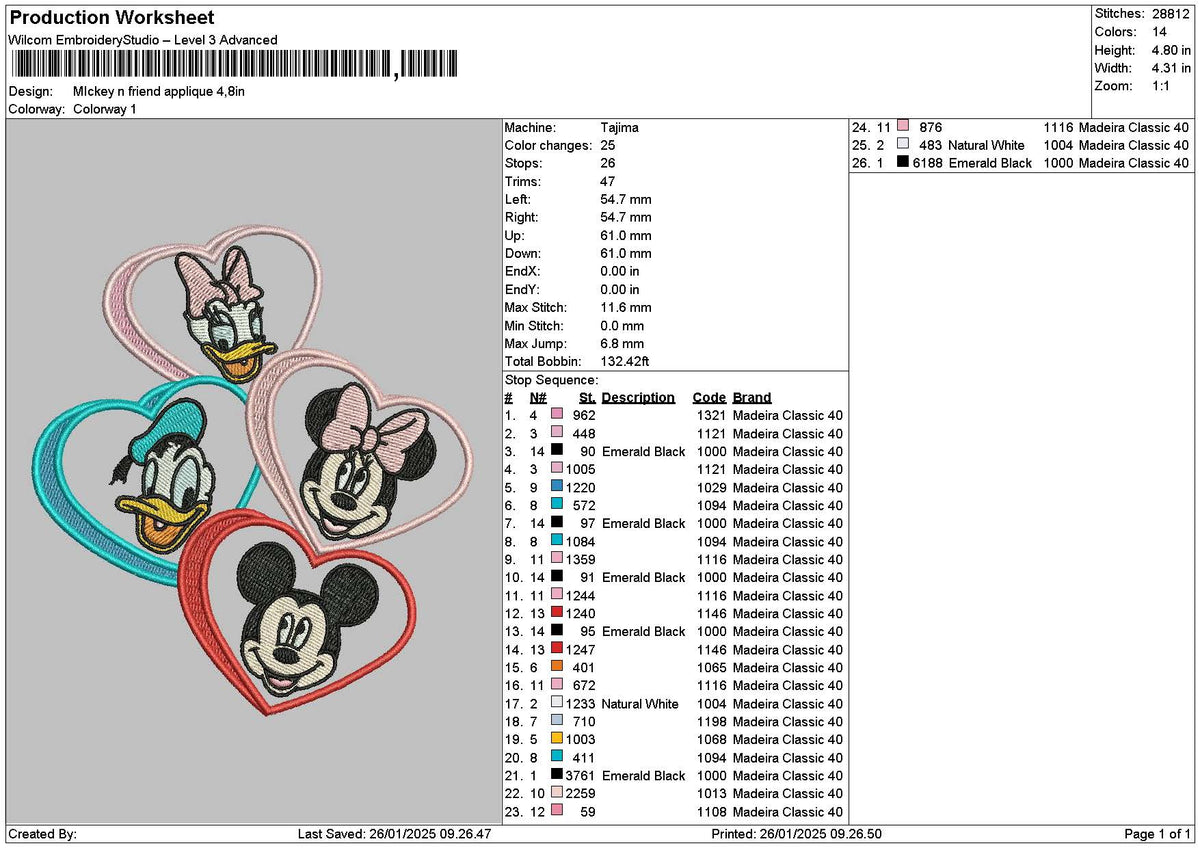Select the black swatch in stop 26
This screenshot has width=1200, height=848.
pyautogui.click(x=903, y=163)
